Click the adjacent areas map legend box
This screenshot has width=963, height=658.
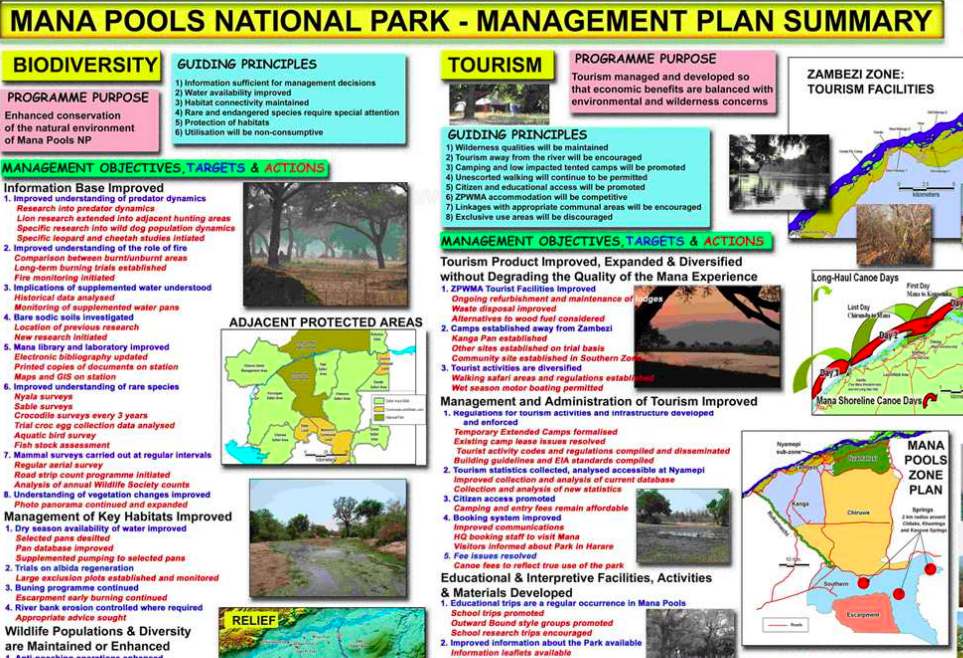point(399,409)
